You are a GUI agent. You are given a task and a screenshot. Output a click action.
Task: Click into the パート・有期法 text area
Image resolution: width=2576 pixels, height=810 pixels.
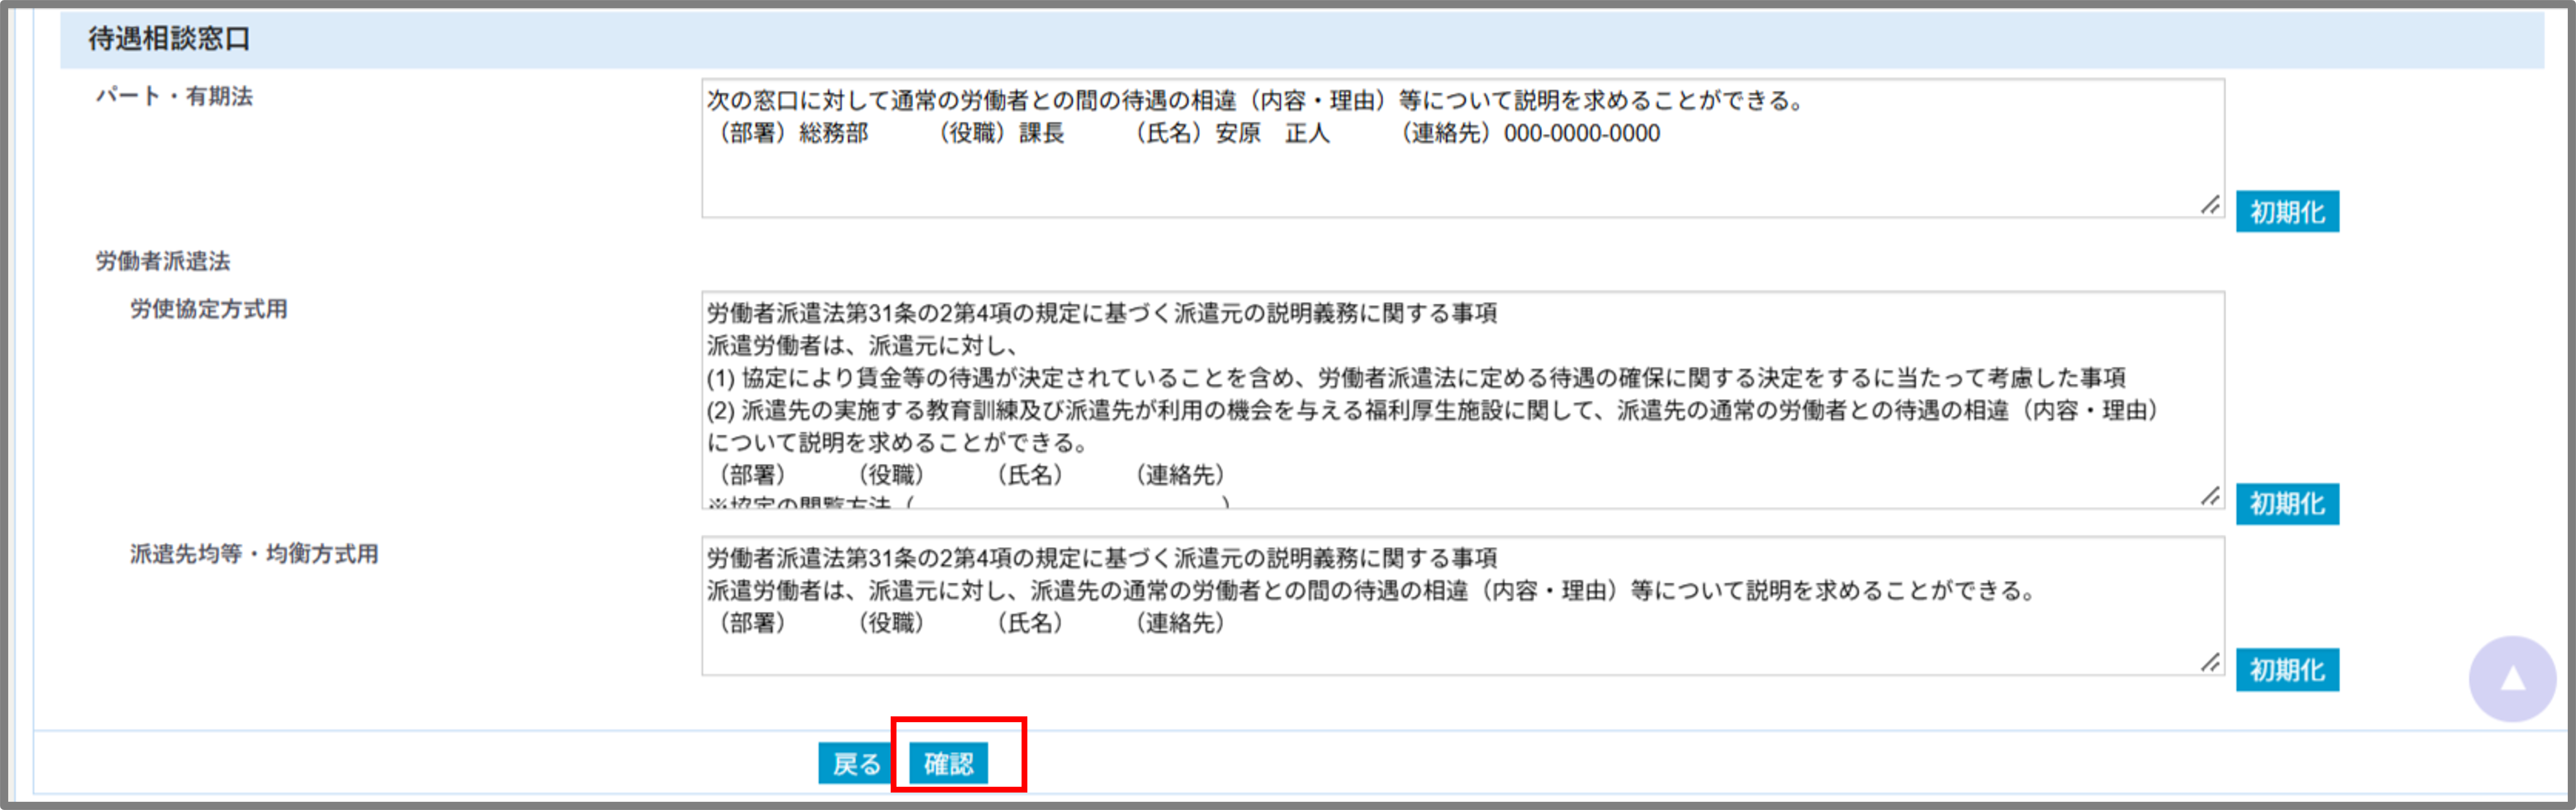(x=1462, y=148)
